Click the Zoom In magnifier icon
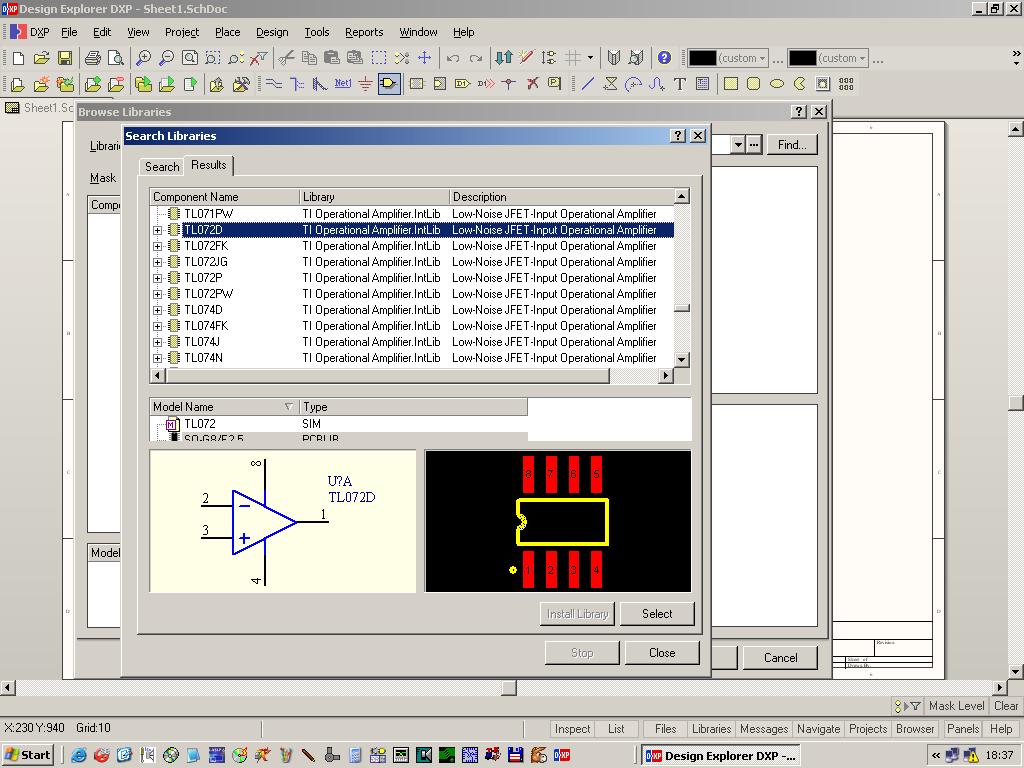 143,58
